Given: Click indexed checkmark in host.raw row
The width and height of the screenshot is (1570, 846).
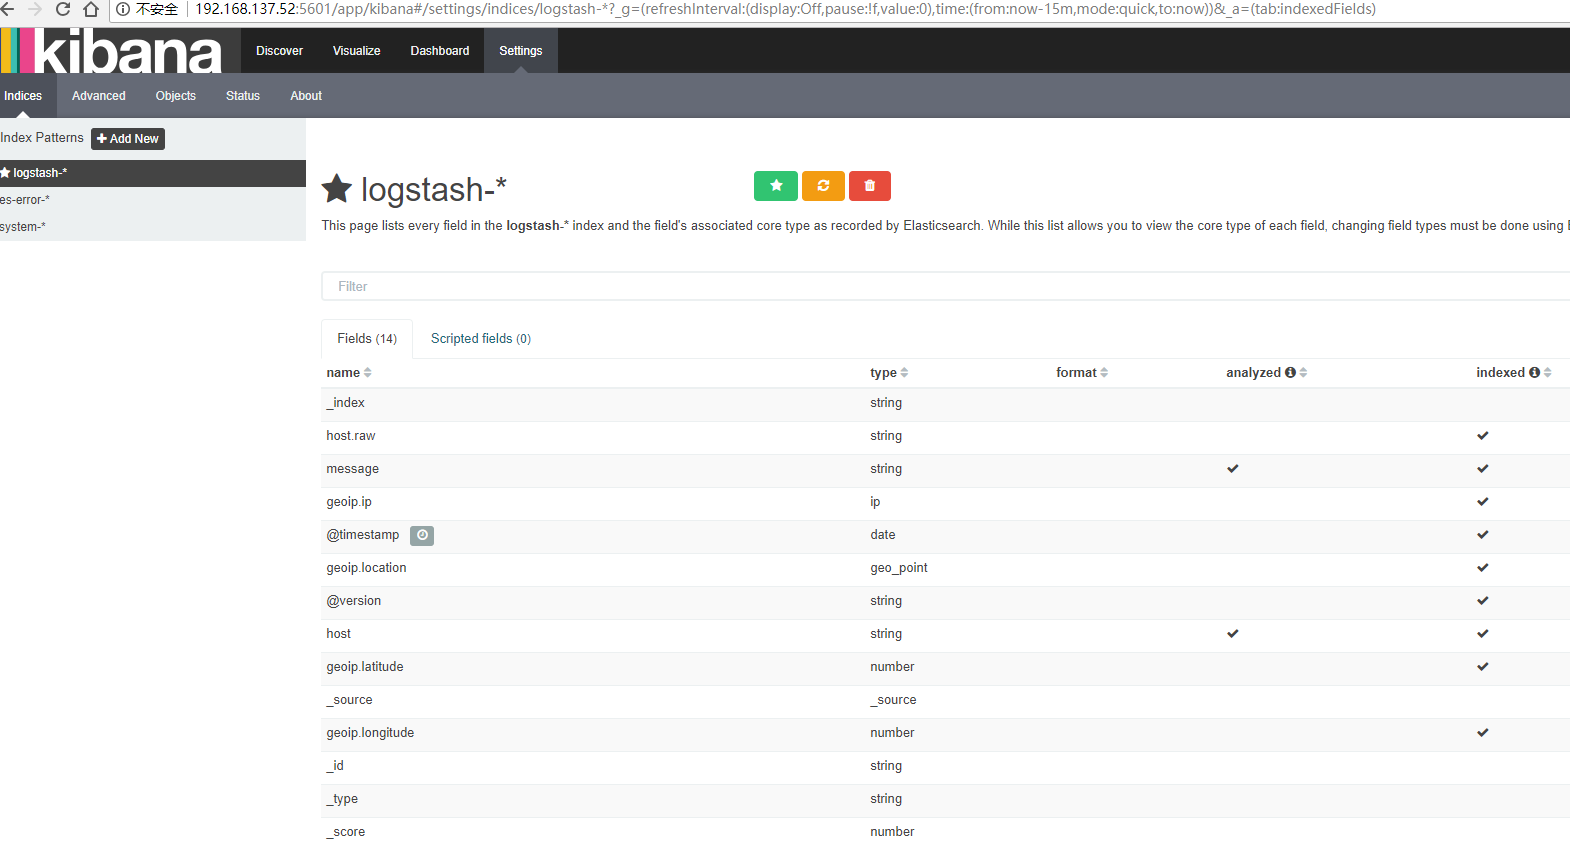Looking at the screenshot, I should point(1483,436).
